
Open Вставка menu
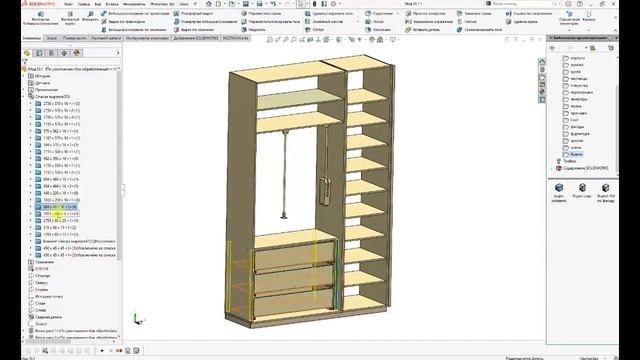[112, 4]
